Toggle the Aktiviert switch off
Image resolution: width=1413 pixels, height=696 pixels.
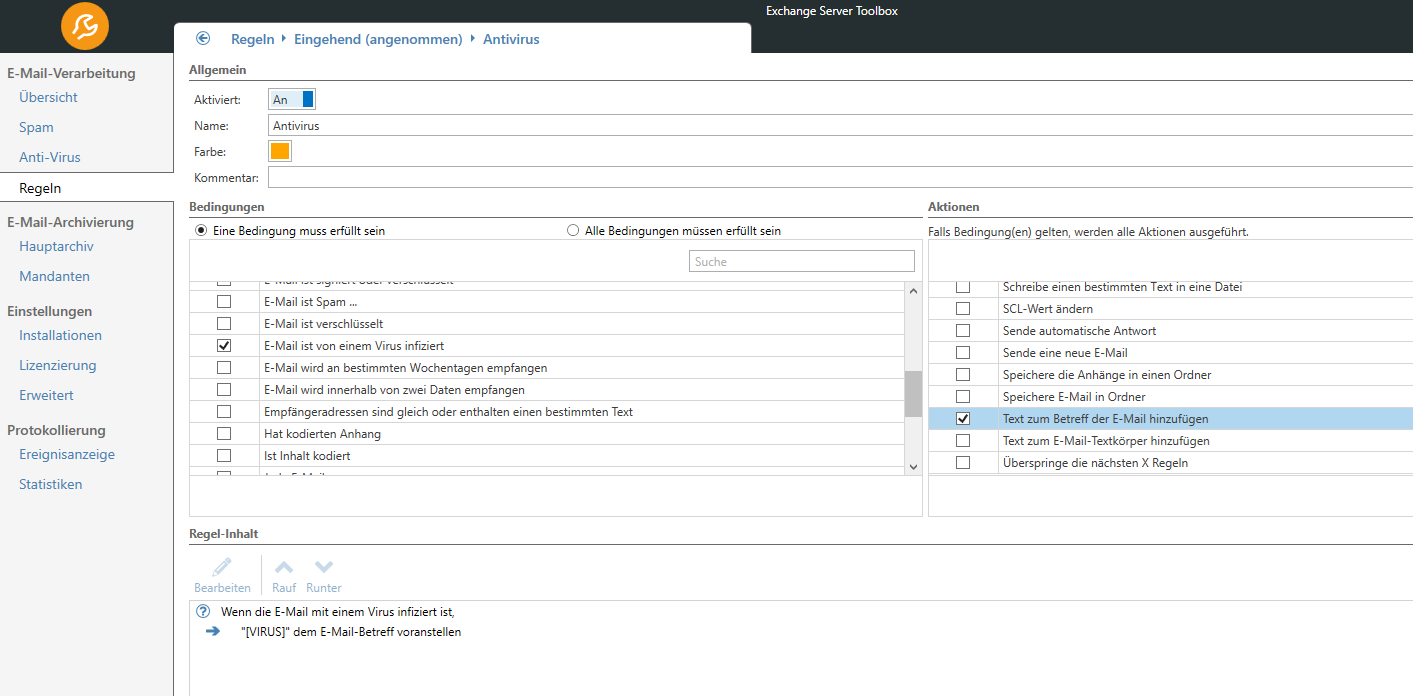[292, 99]
